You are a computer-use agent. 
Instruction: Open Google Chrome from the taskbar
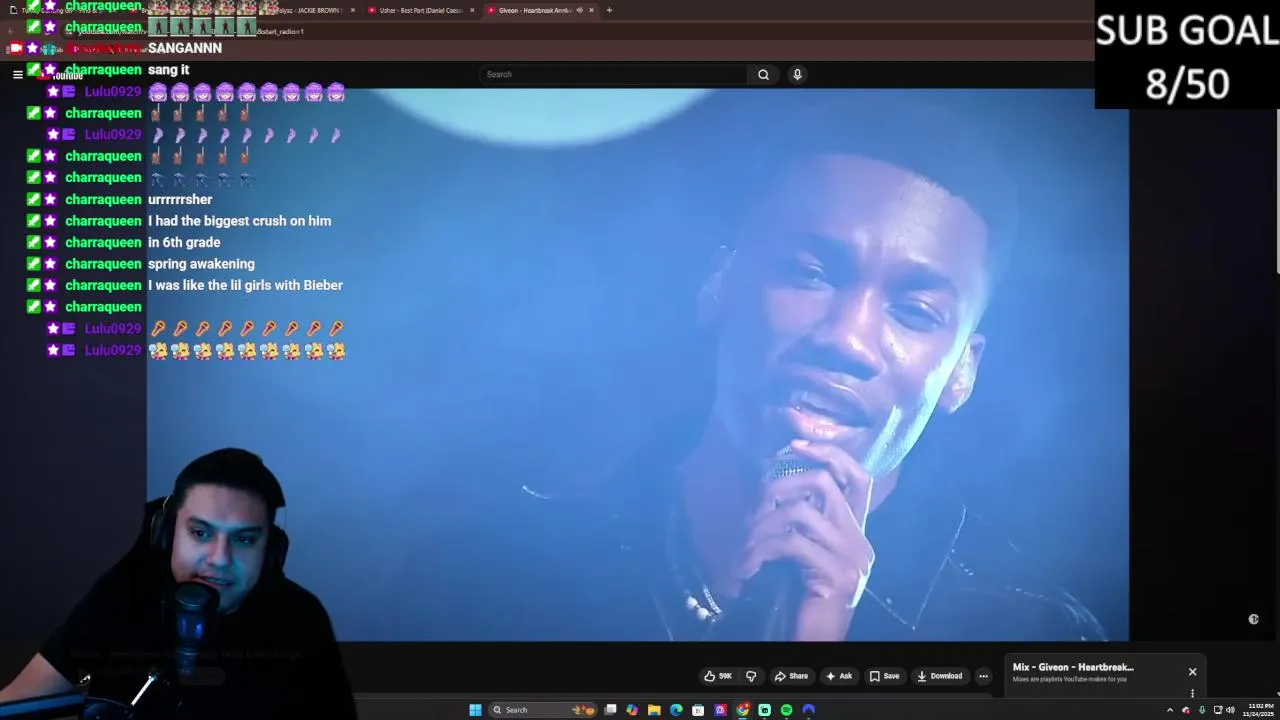point(743,710)
